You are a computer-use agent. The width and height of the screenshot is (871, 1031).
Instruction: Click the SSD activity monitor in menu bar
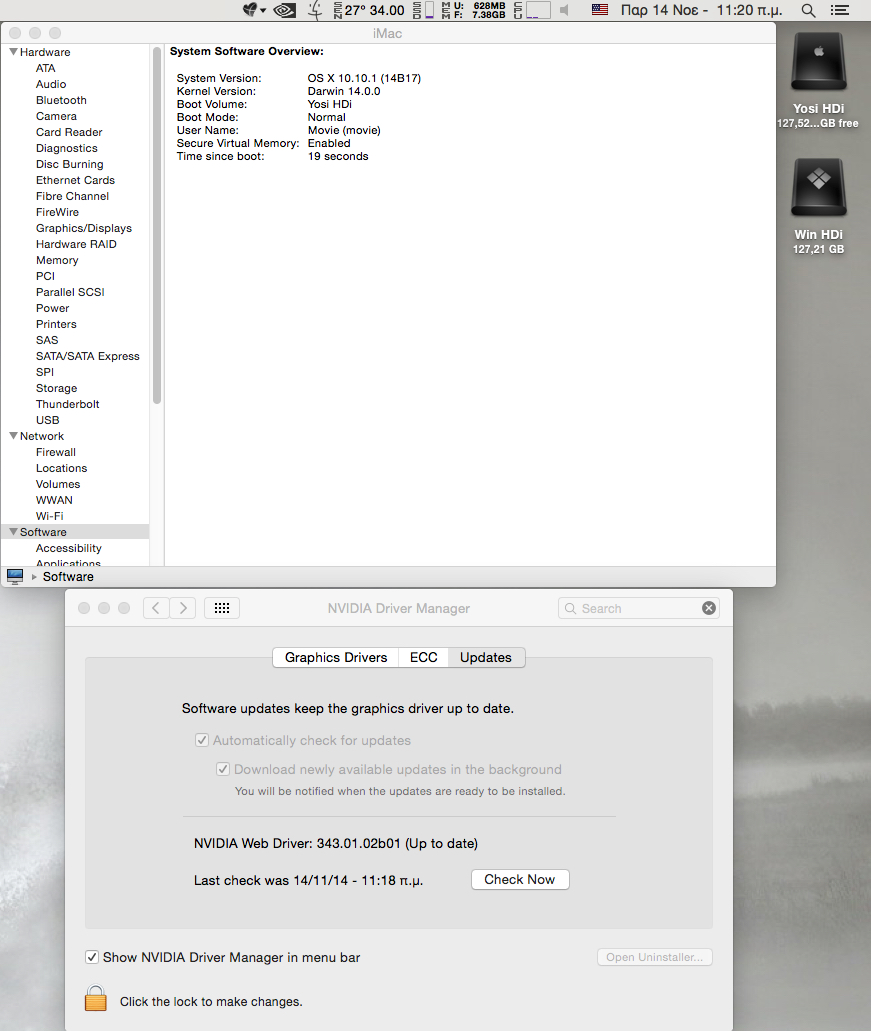click(423, 10)
